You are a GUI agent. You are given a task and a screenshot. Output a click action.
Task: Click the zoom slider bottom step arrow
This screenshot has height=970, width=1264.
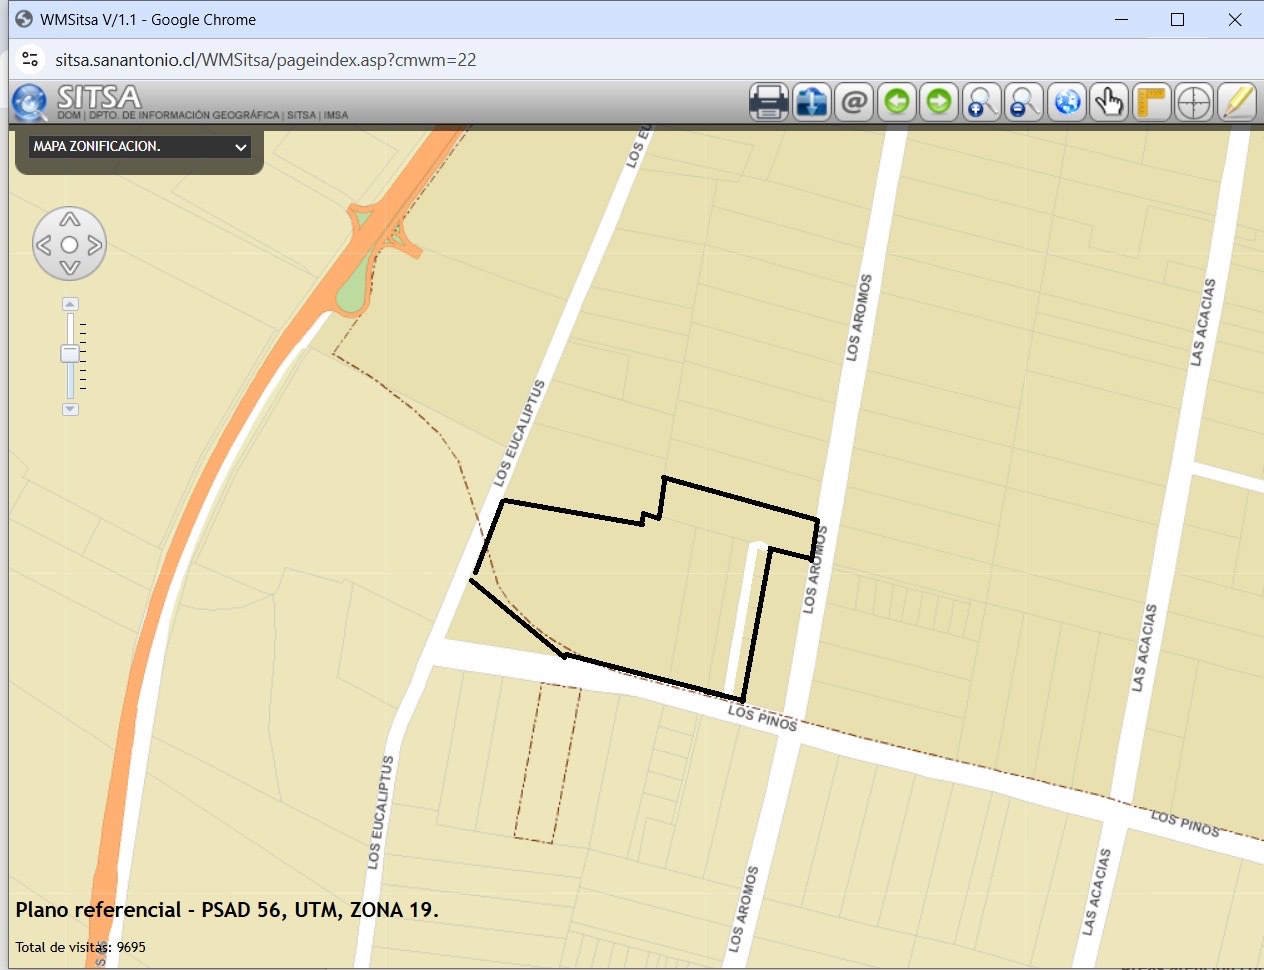click(x=70, y=409)
